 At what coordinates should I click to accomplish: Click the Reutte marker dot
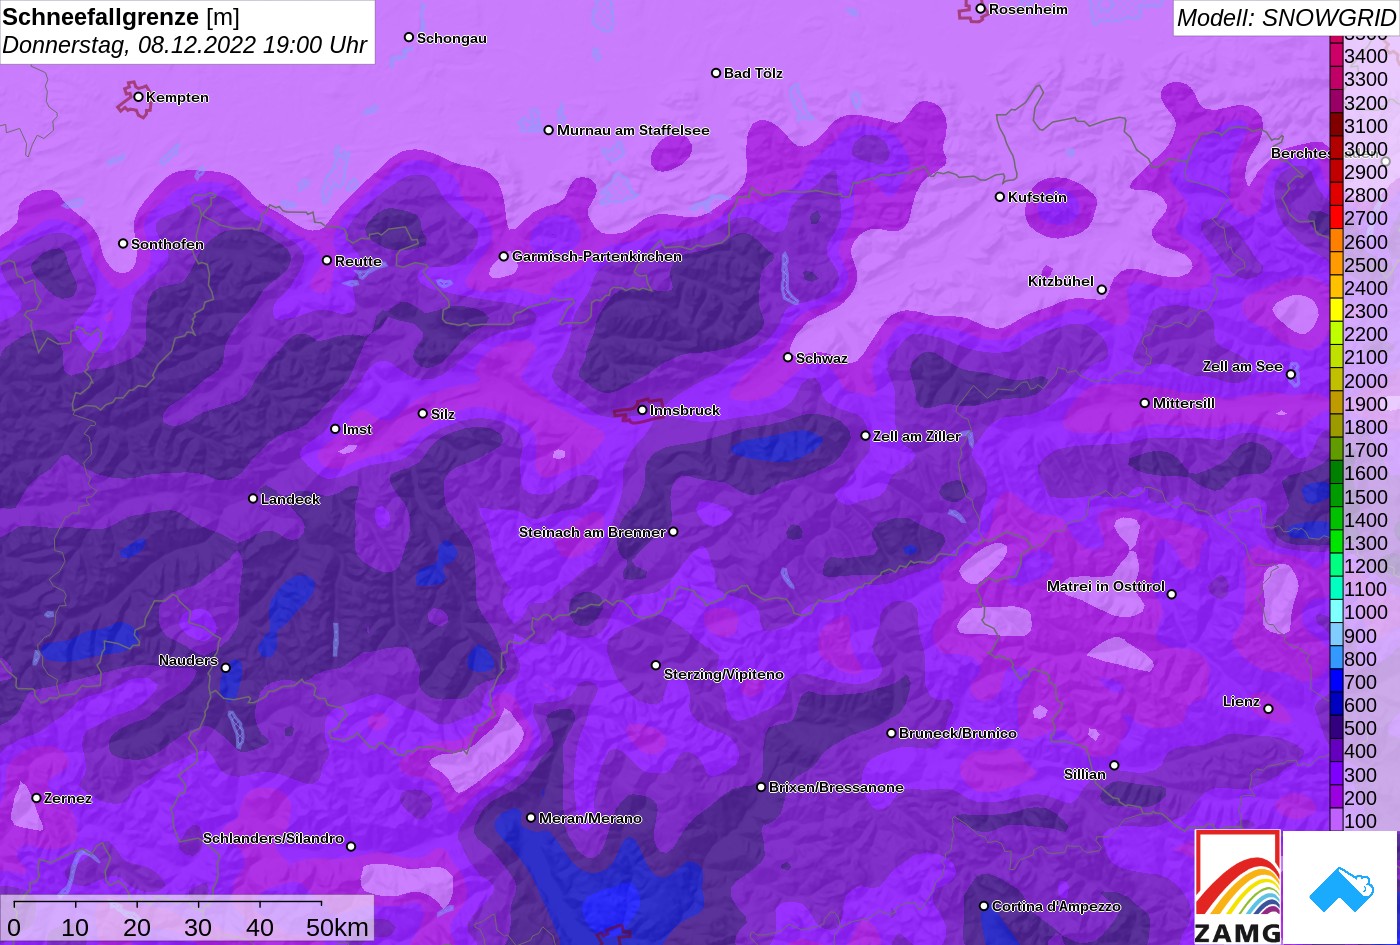[x=327, y=260]
